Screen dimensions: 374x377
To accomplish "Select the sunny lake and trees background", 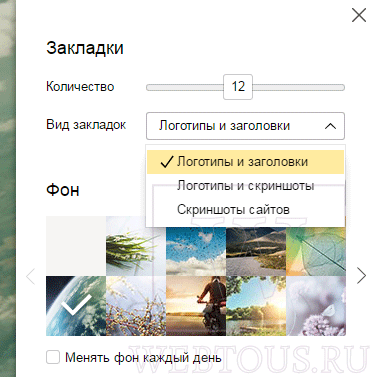I will 256,306.
